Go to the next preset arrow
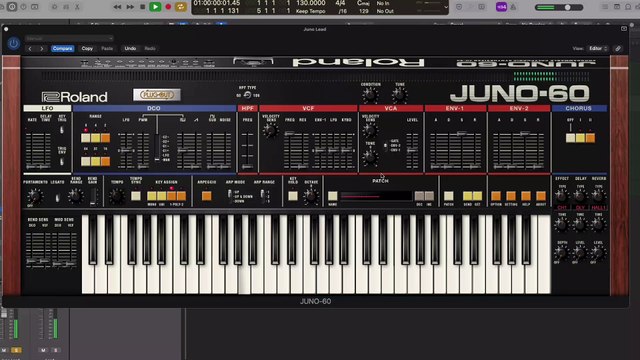 [x=42, y=49]
